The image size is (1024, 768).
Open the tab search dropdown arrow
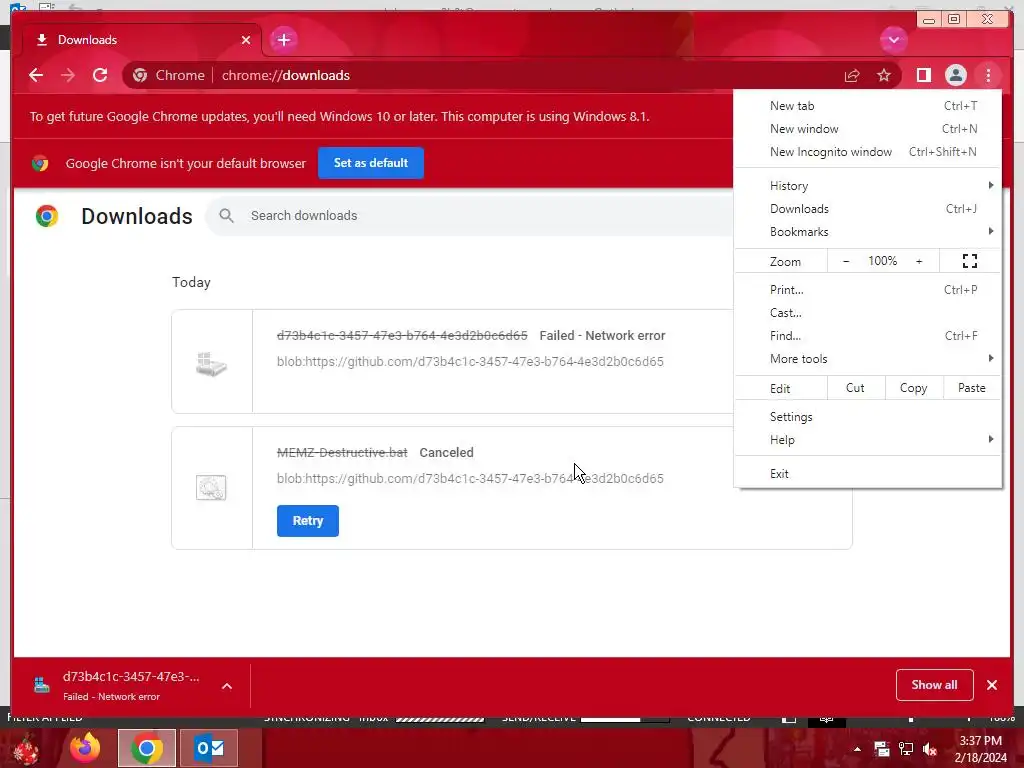pyautogui.click(x=893, y=40)
